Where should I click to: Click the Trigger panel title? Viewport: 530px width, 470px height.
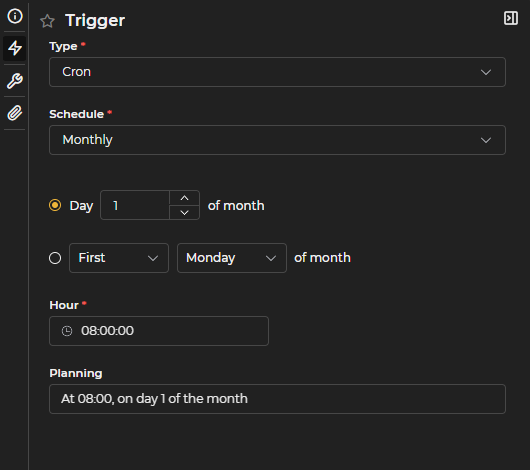coord(95,20)
